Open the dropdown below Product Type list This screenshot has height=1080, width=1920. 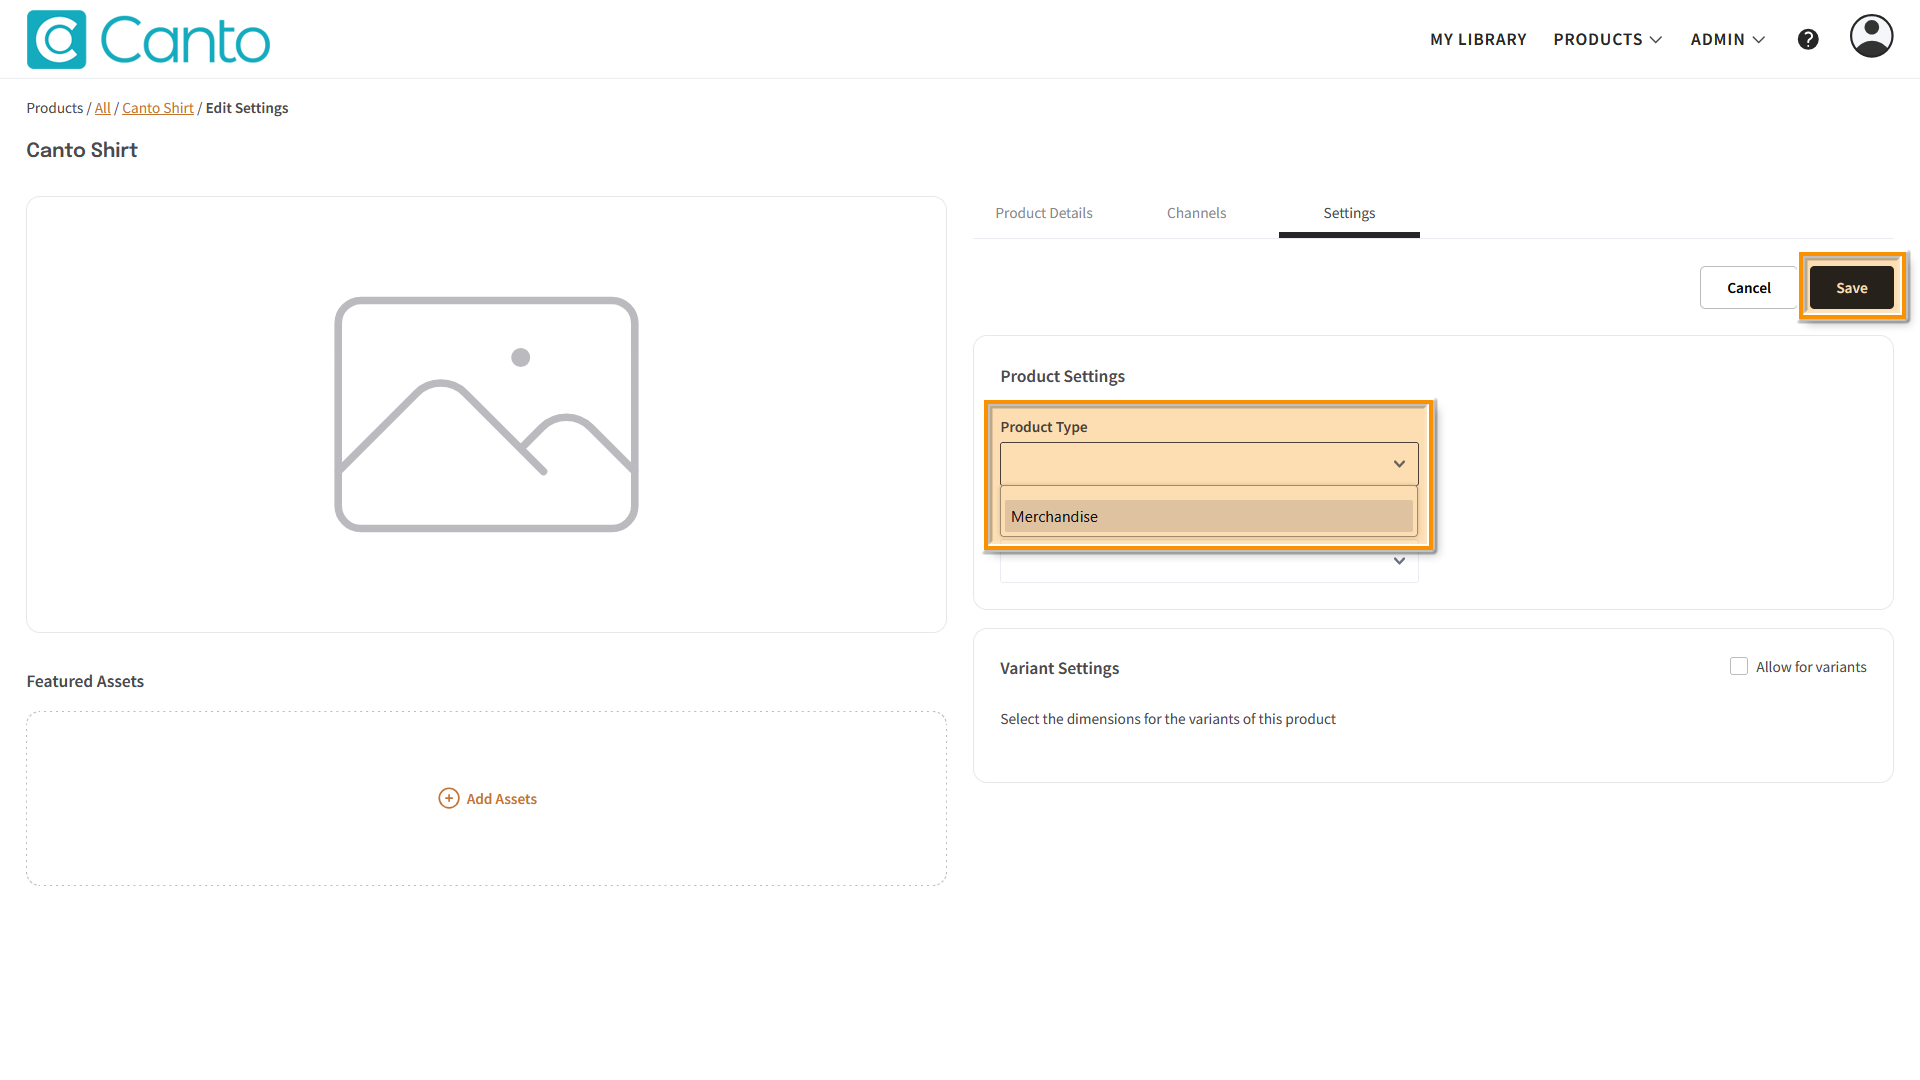coord(1399,561)
